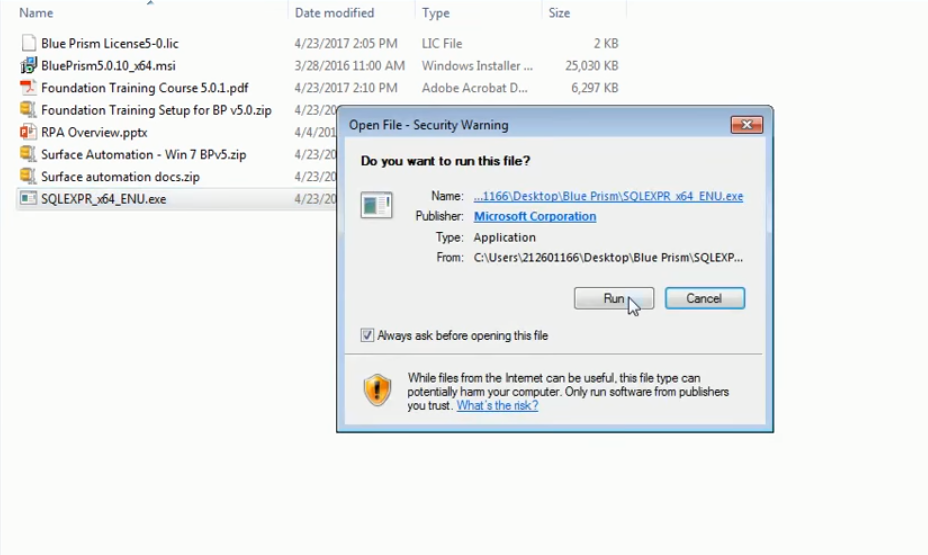Viewport: 928px width, 555px height.
Task: Click the 25,030 KB size cell
Action: click(x=592, y=65)
